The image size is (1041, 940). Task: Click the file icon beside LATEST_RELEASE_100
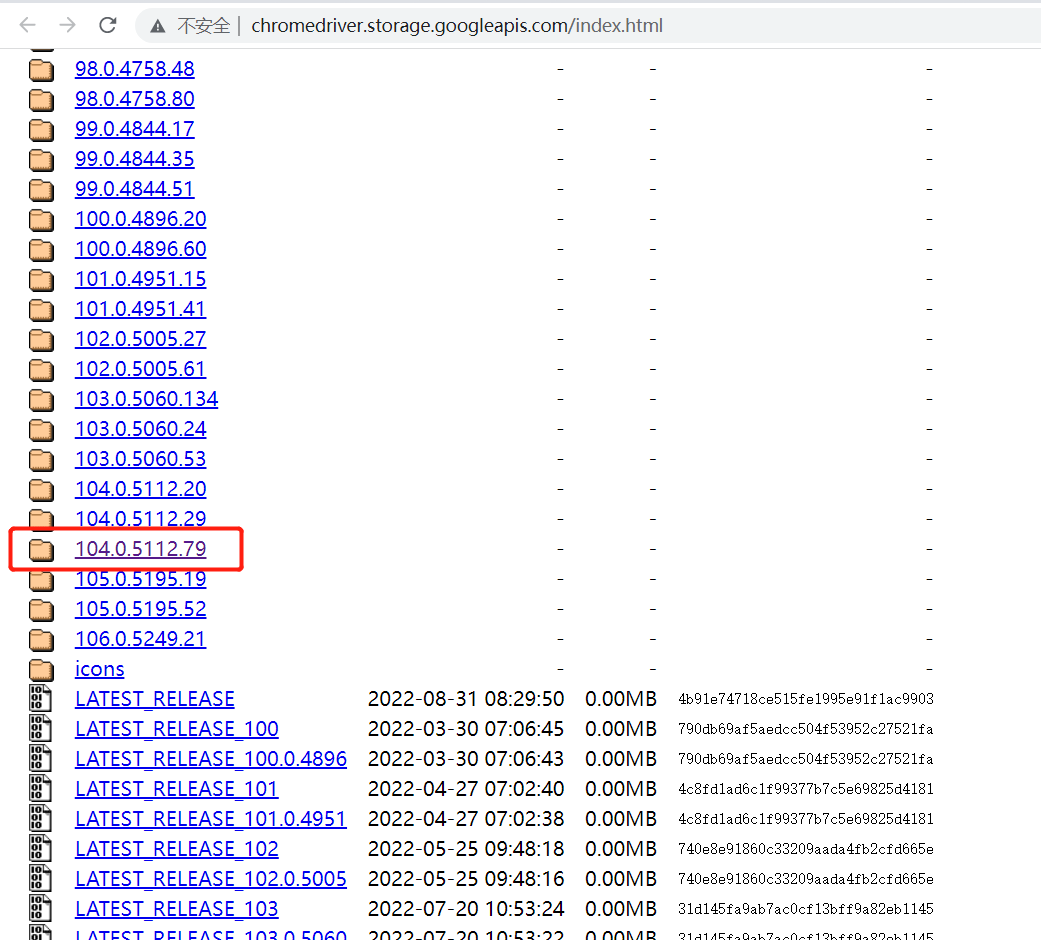pos(41,729)
